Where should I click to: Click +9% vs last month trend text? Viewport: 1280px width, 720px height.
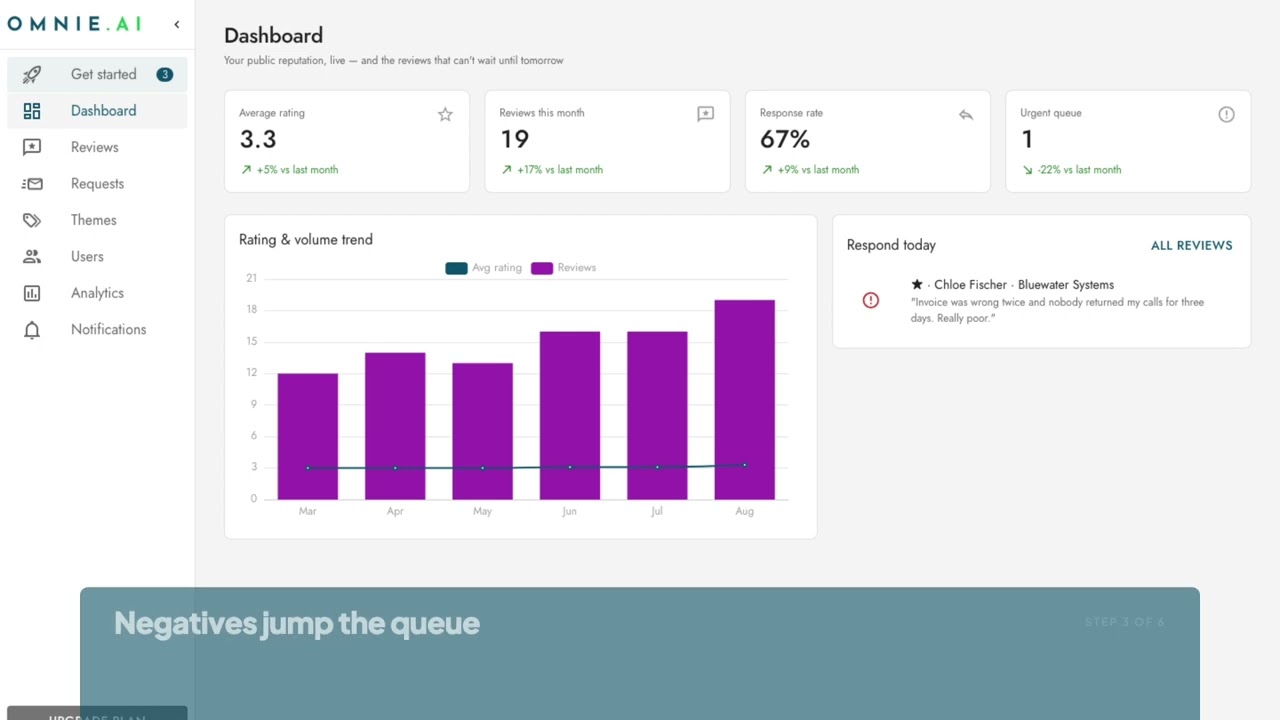pos(818,170)
